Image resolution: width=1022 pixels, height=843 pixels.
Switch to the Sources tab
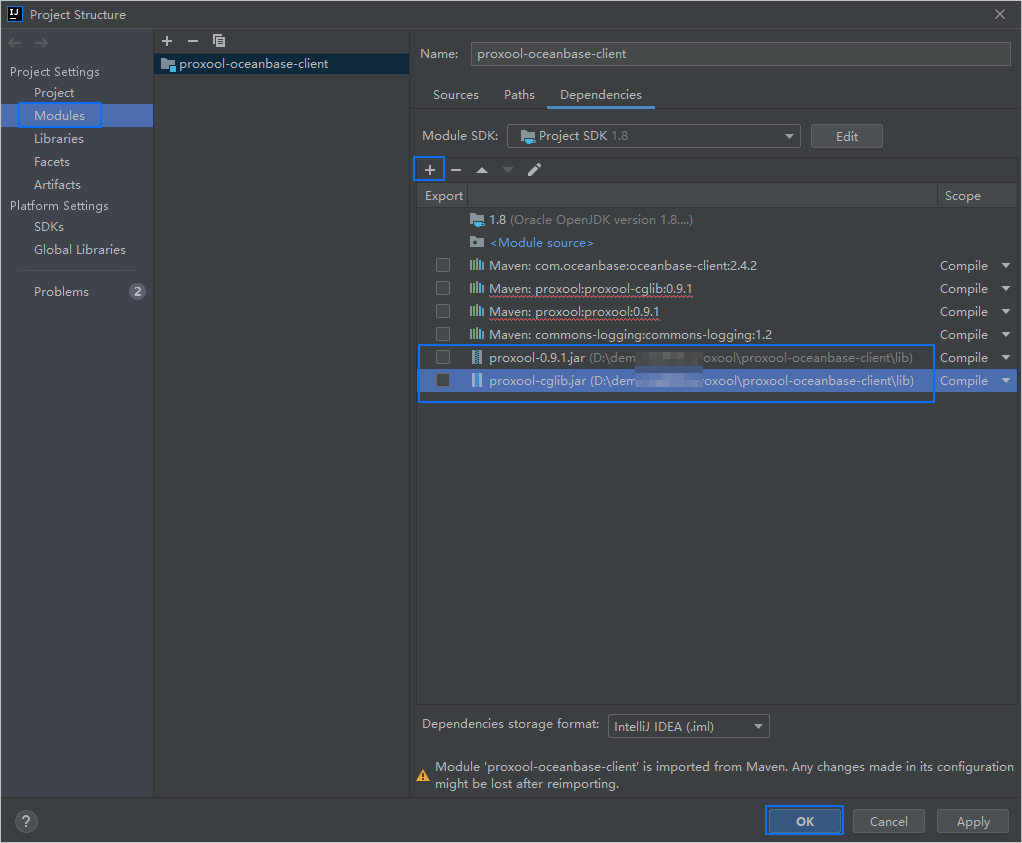(x=456, y=95)
